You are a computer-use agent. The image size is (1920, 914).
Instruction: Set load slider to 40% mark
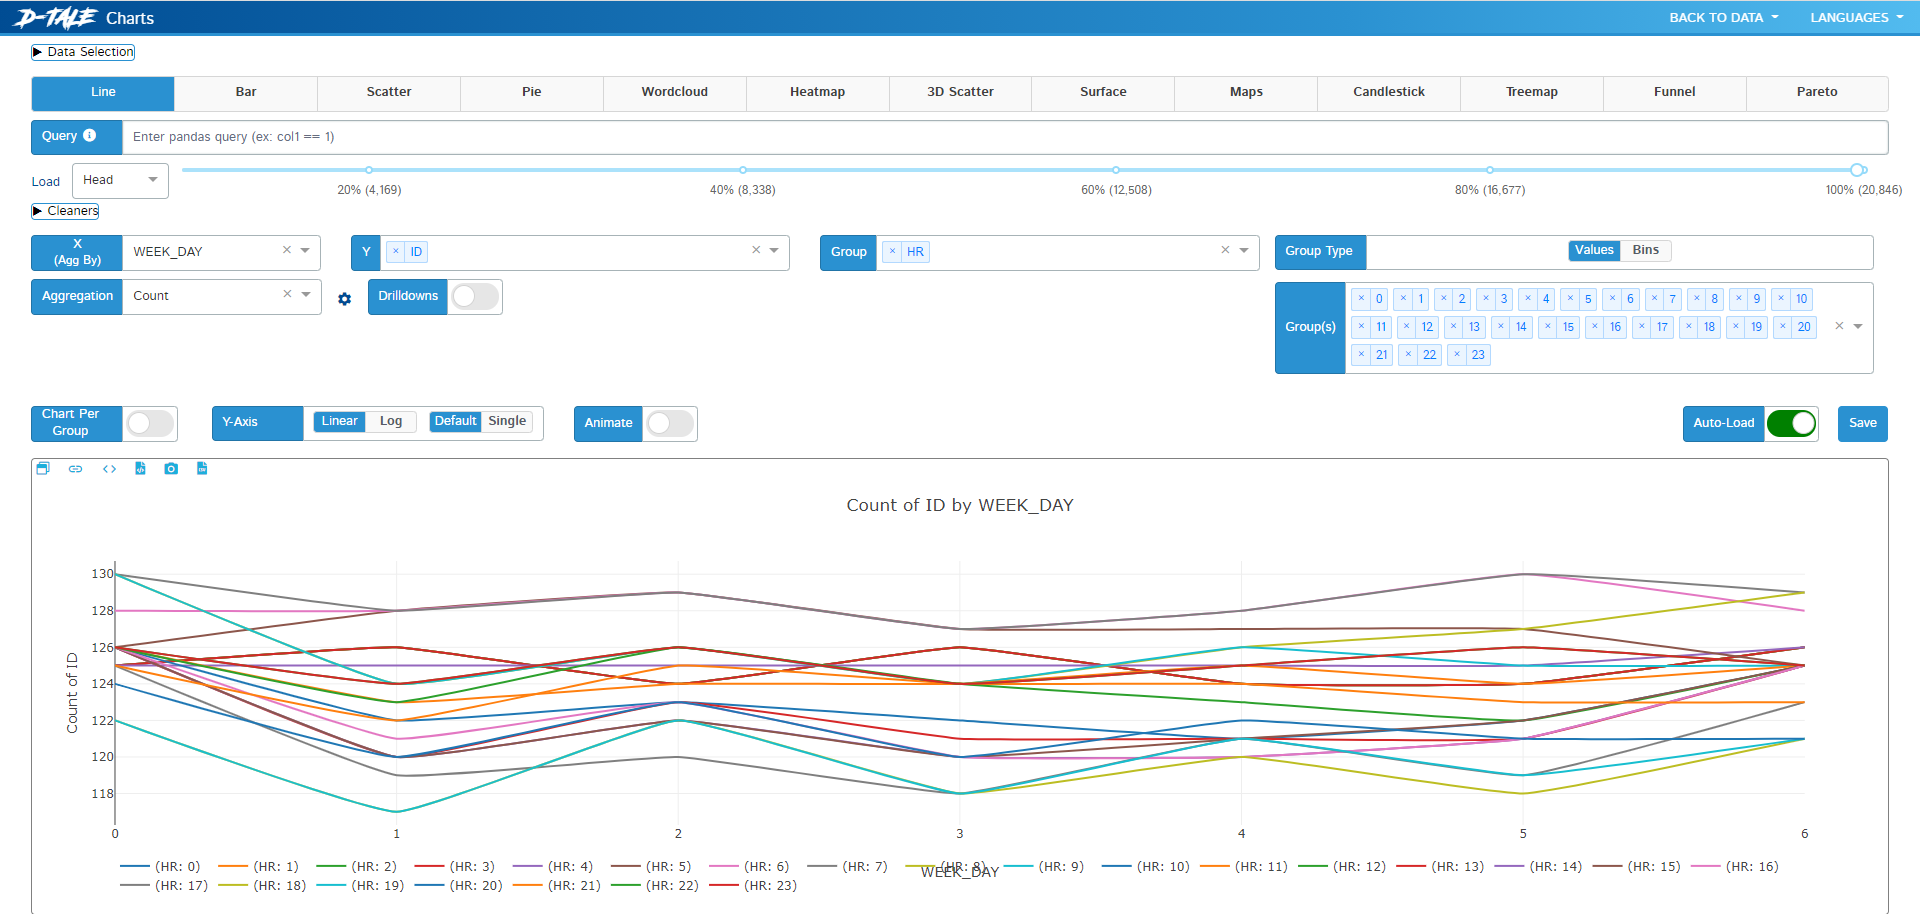(x=743, y=170)
